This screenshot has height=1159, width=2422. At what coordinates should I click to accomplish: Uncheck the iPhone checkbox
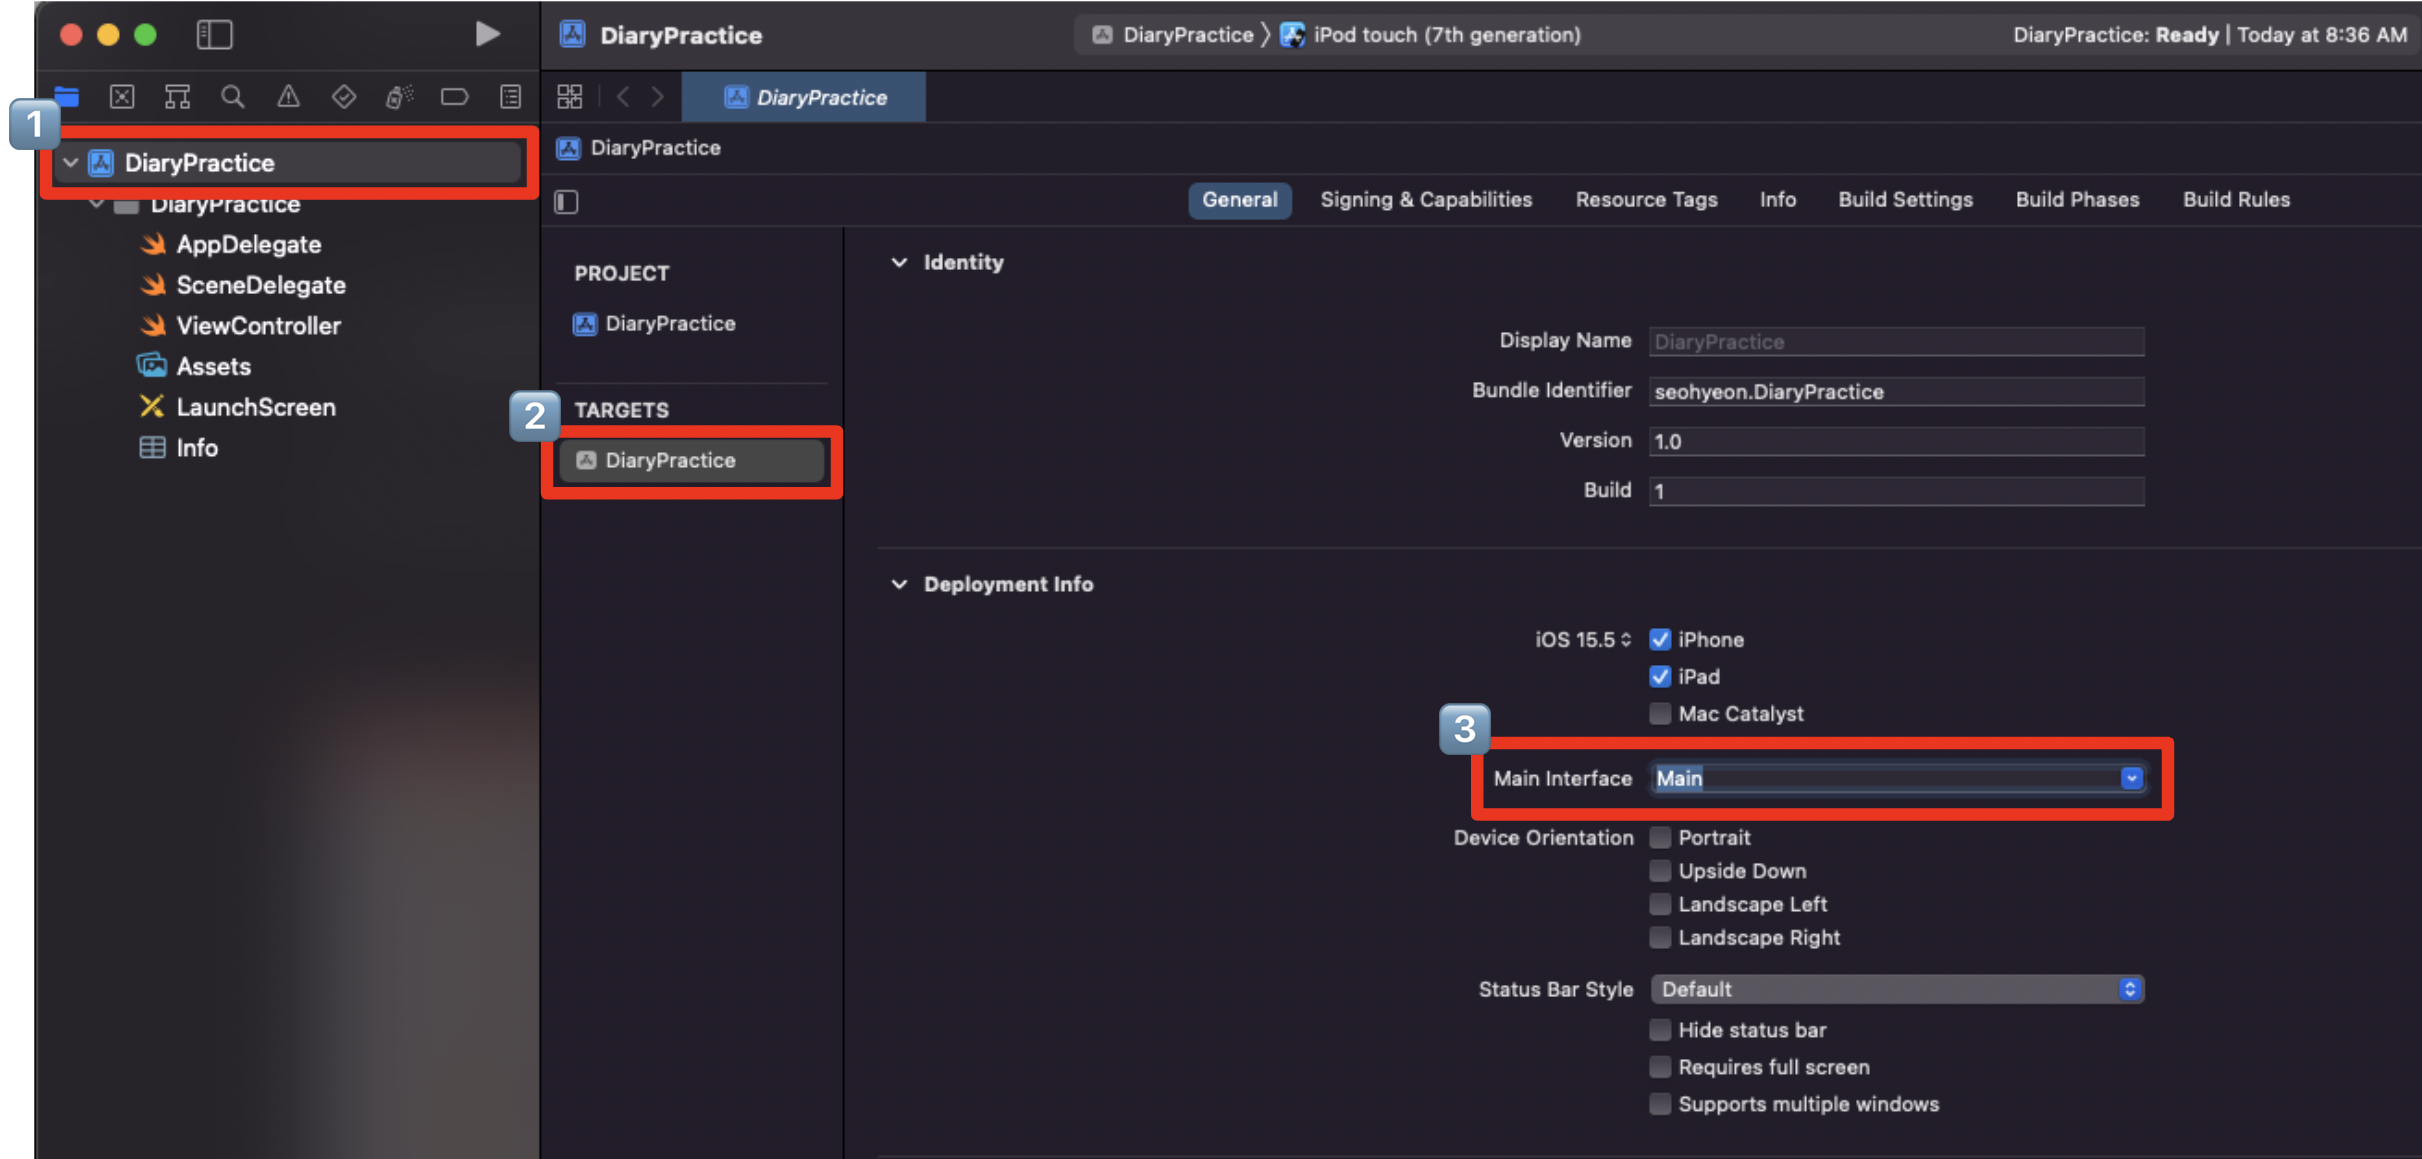(1660, 639)
